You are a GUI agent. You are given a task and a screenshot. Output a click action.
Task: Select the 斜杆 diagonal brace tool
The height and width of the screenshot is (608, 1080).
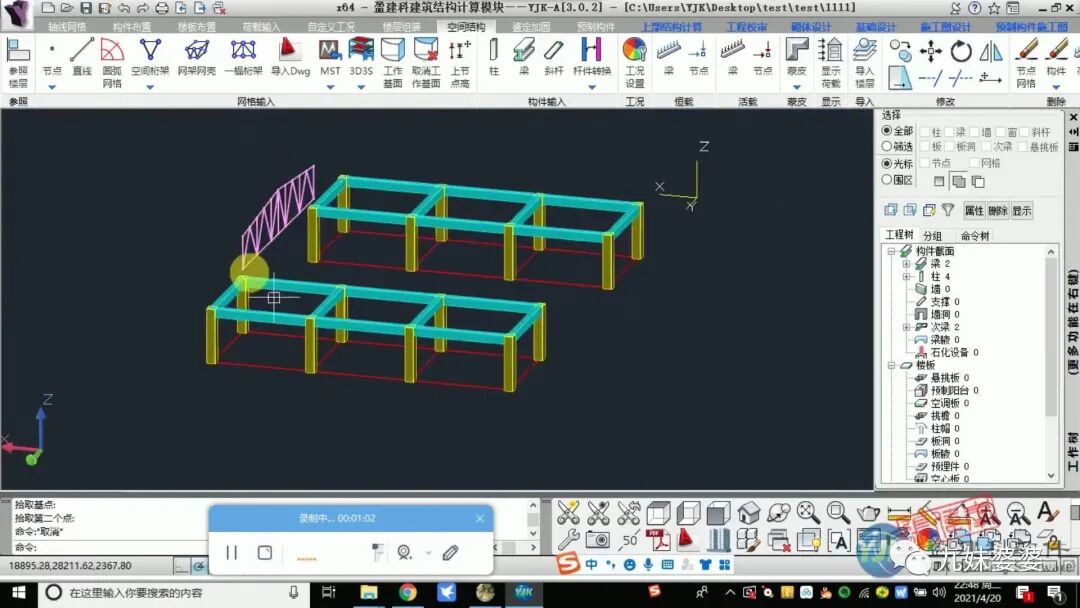[554, 59]
